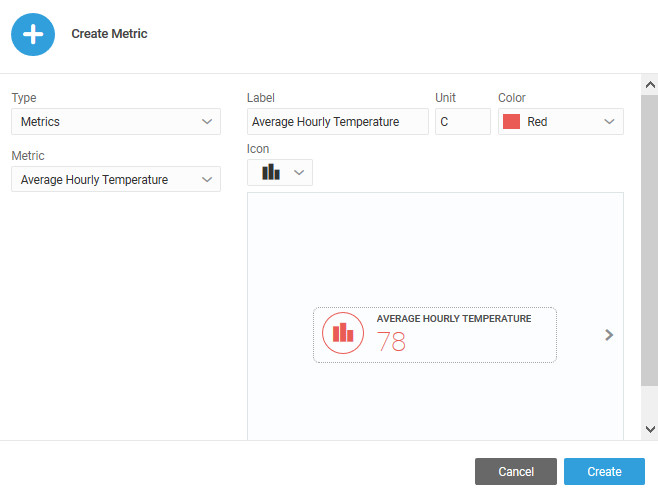This screenshot has width=658, height=497.
Task: Open the Type dropdown showing Metrics
Action: [x=116, y=122]
